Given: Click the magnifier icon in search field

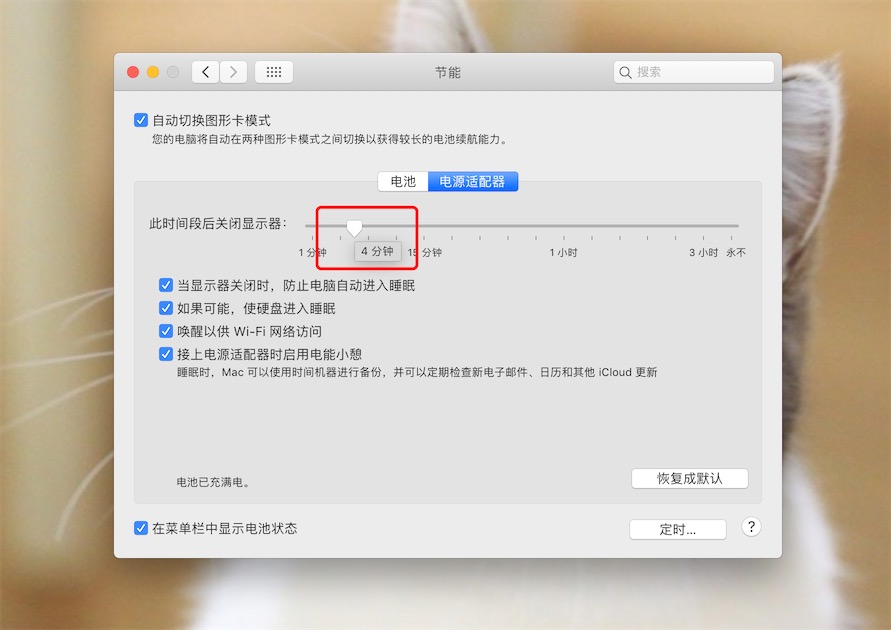Looking at the screenshot, I should click(625, 73).
